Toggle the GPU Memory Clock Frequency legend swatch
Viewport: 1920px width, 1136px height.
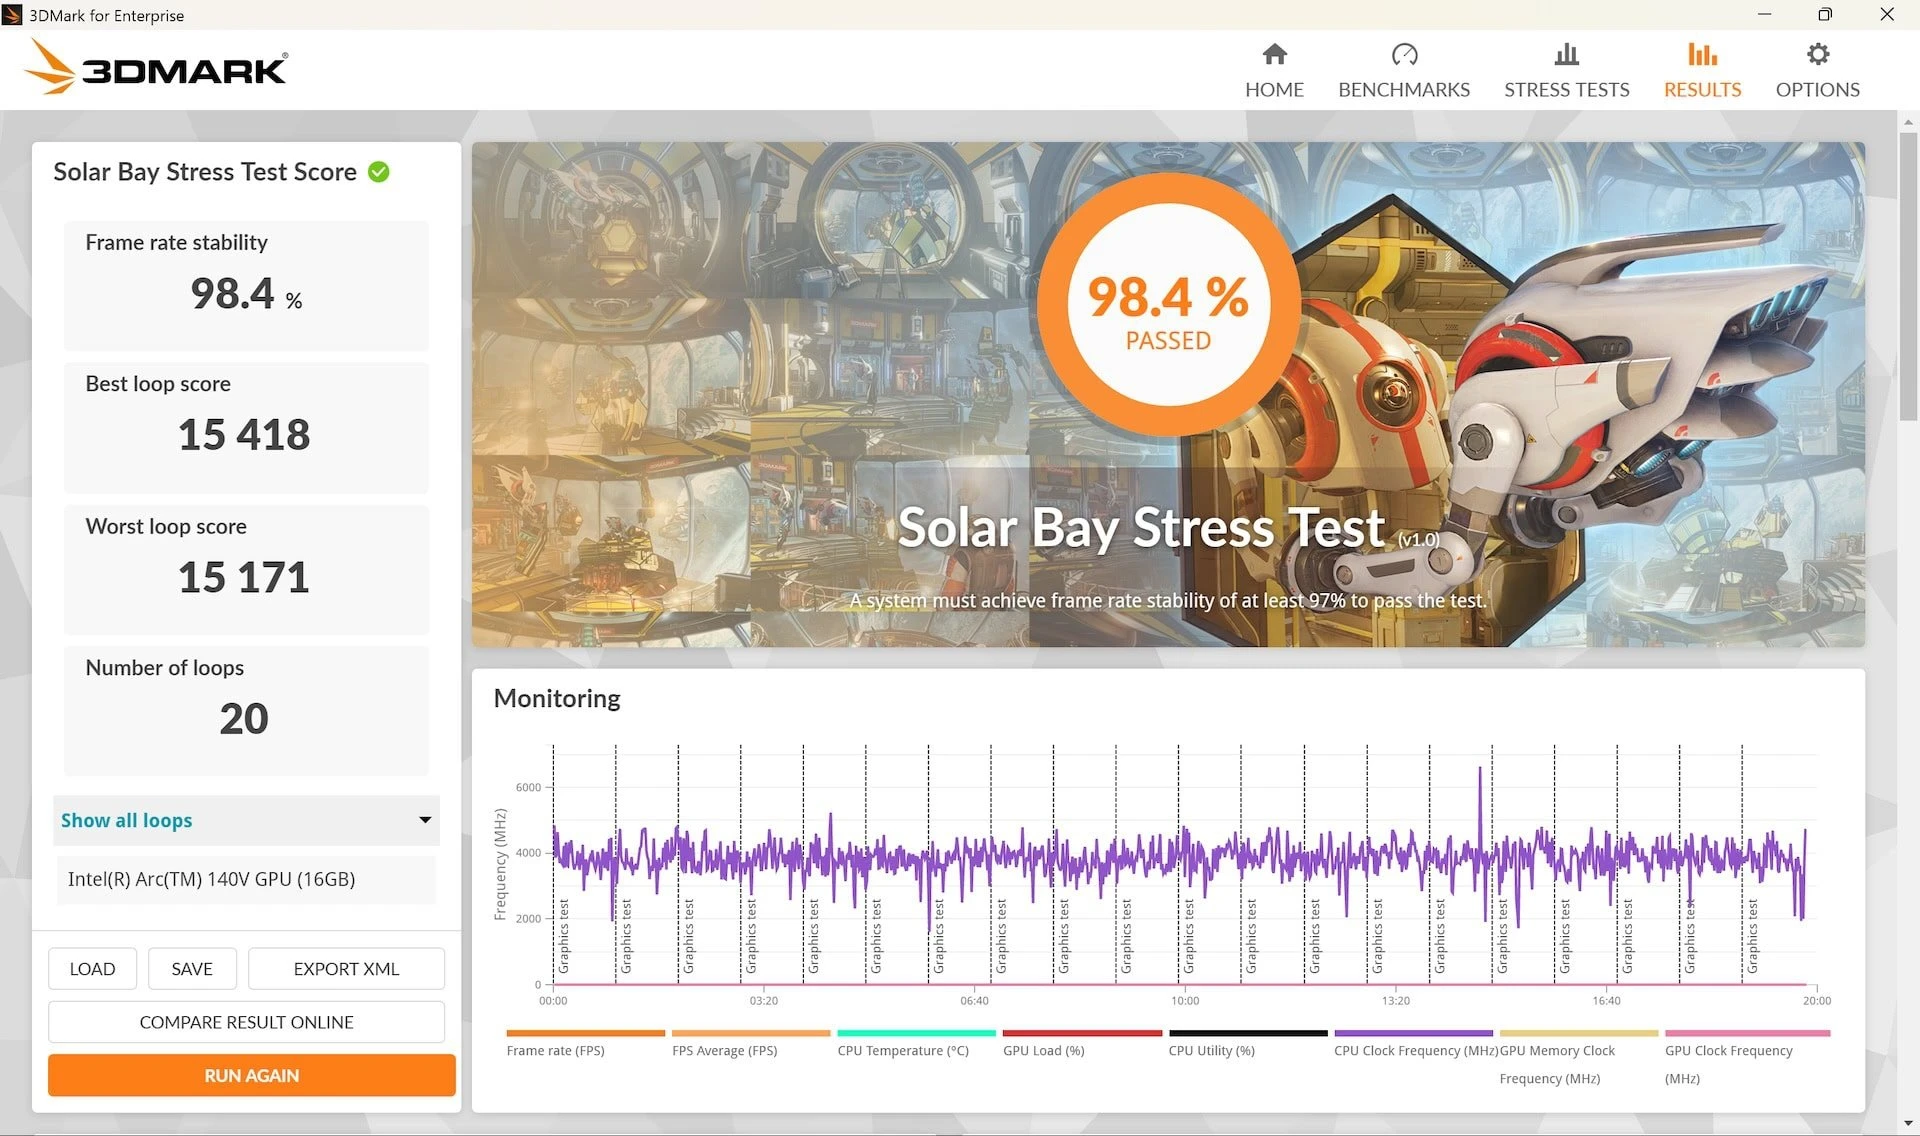(x=1579, y=1033)
